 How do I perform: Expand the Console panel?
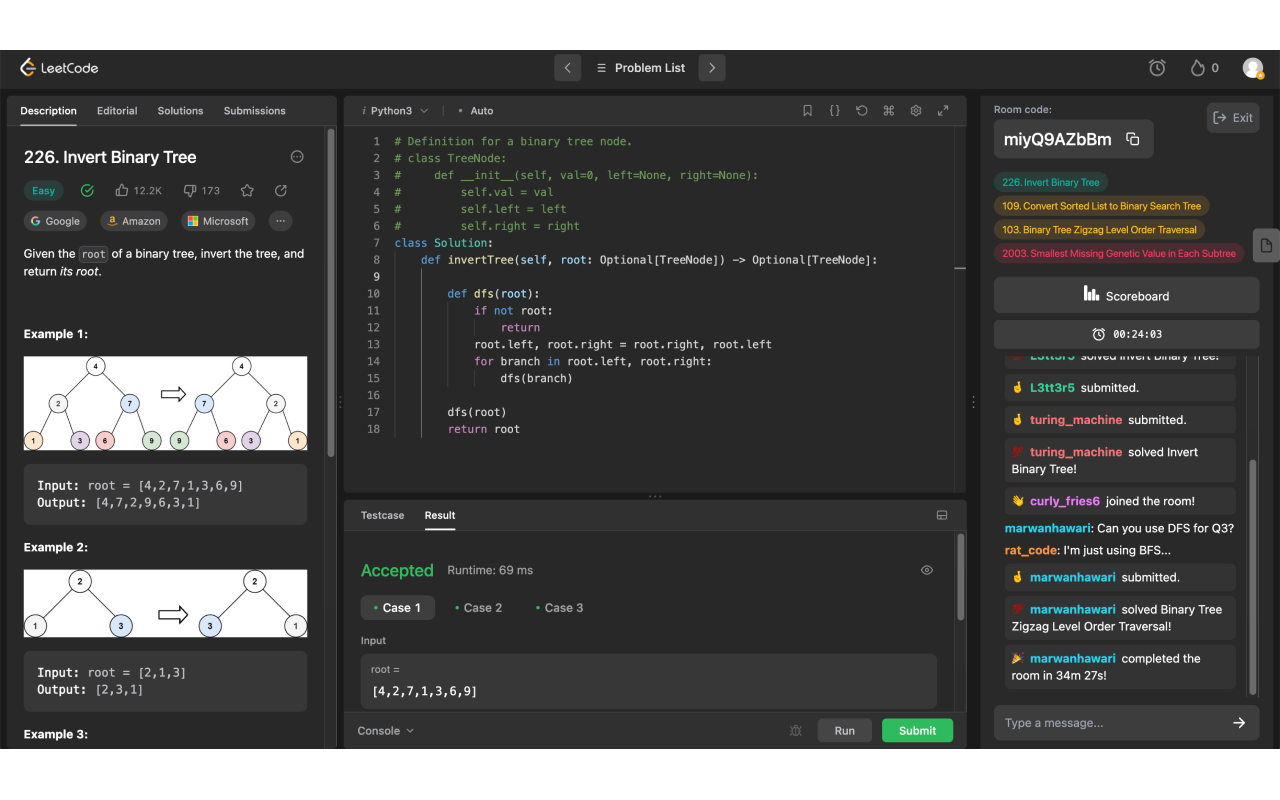[385, 731]
